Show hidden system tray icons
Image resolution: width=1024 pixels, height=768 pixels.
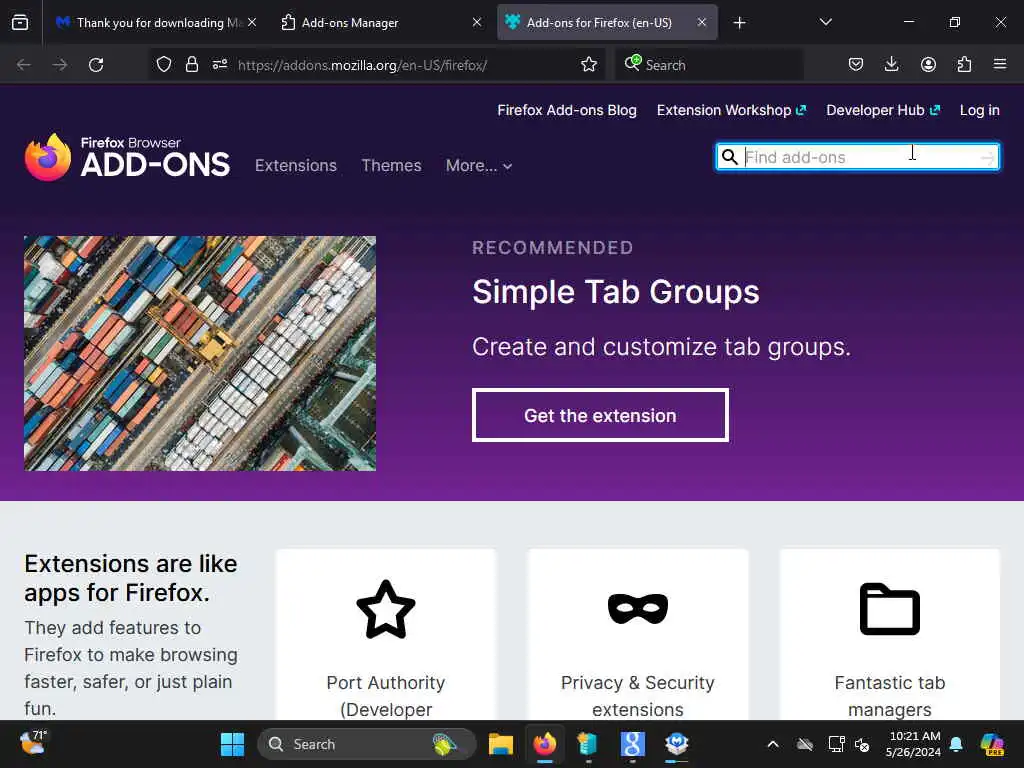click(773, 744)
